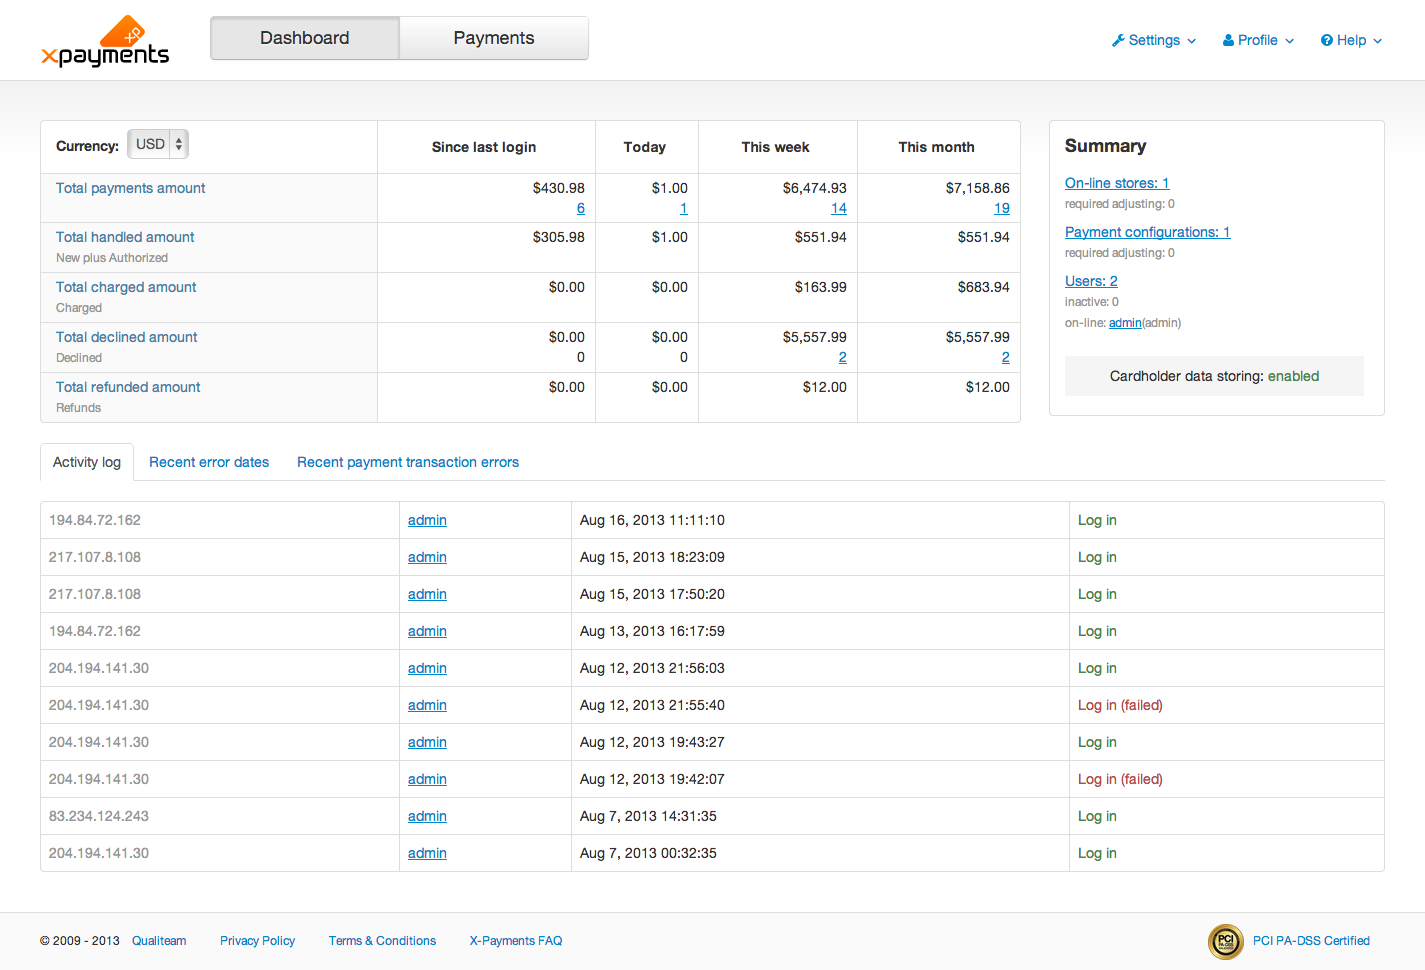Image resolution: width=1425 pixels, height=970 pixels.
Task: Click the Settings wrench icon
Action: click(x=1118, y=40)
